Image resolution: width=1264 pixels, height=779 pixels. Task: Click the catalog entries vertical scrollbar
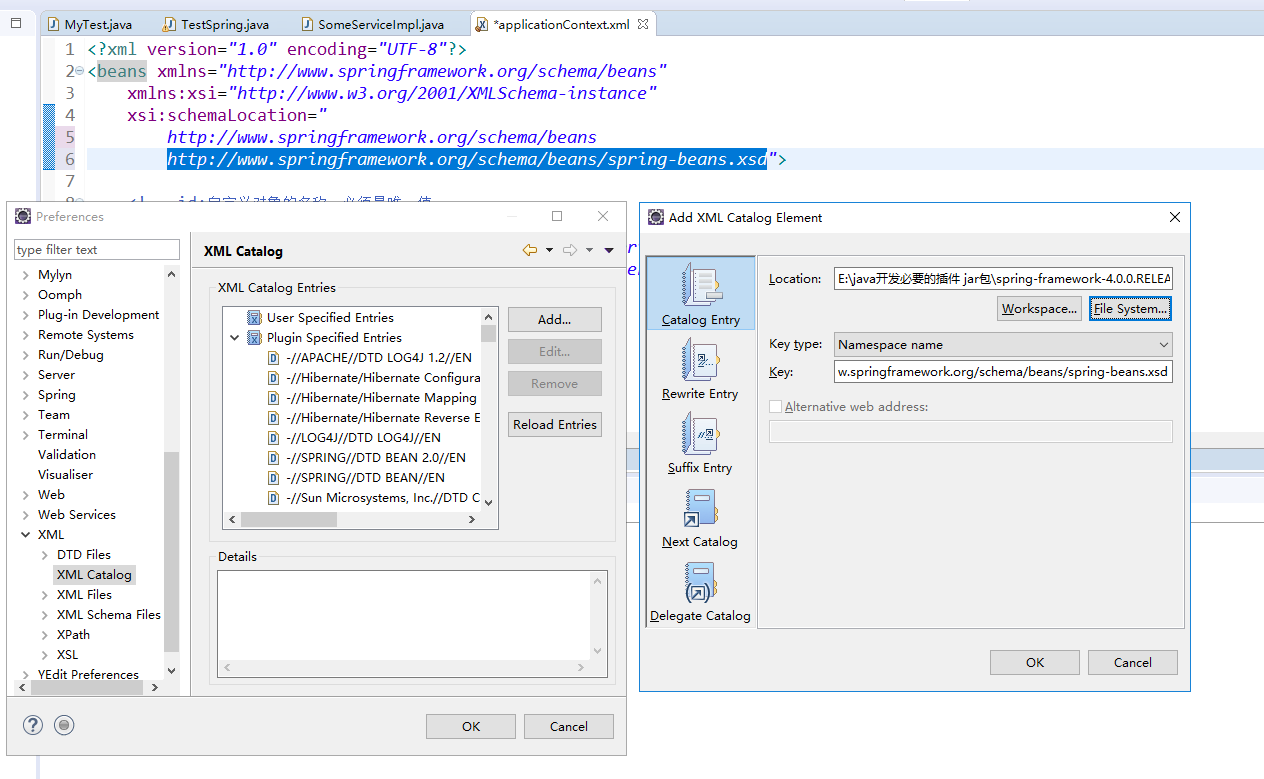point(488,410)
